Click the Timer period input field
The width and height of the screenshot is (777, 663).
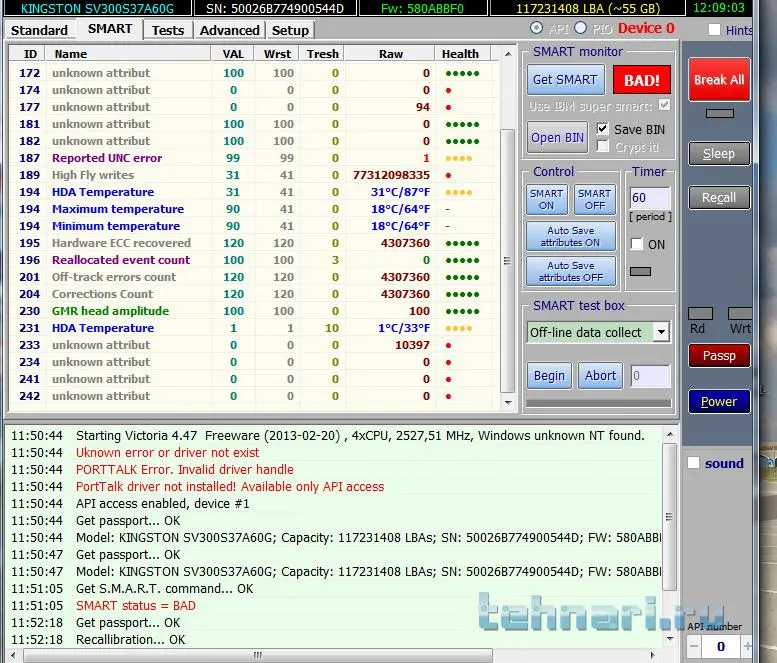coord(650,198)
